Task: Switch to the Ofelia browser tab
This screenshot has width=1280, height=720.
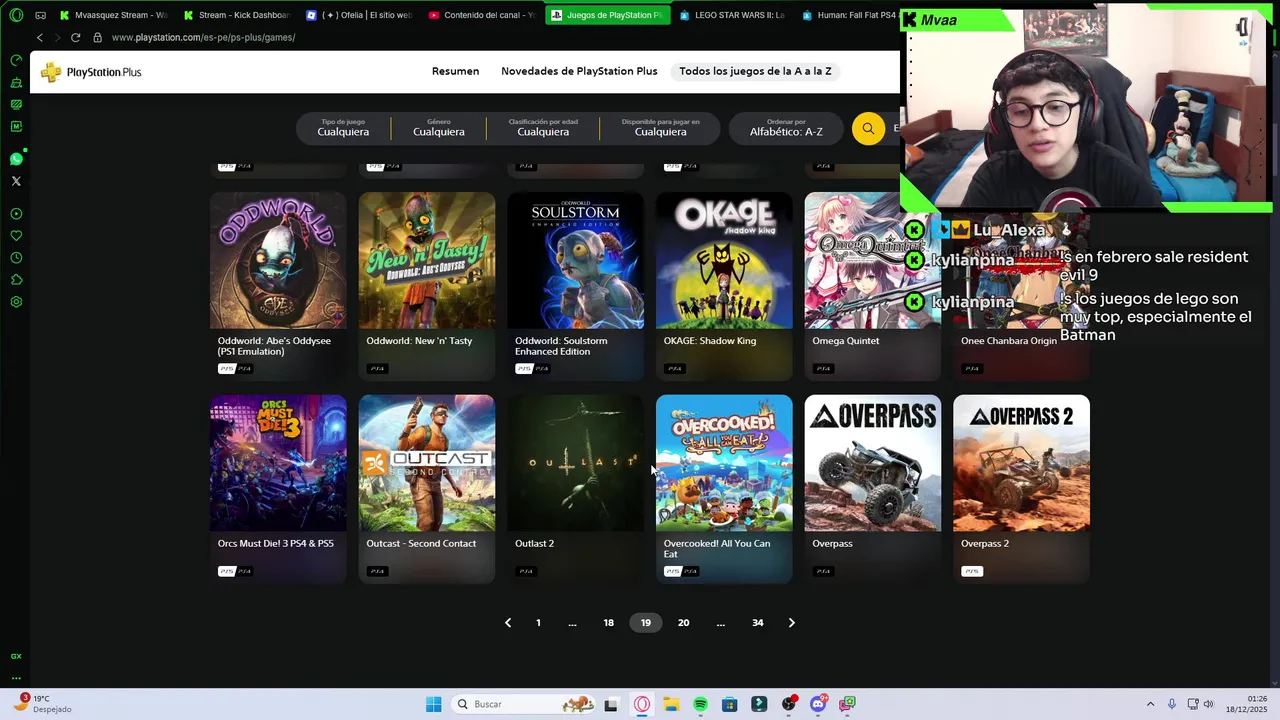Action: coord(360,15)
